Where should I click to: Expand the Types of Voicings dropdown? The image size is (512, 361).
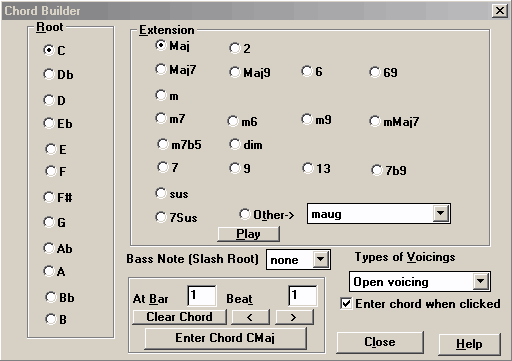pyautogui.click(x=480, y=282)
